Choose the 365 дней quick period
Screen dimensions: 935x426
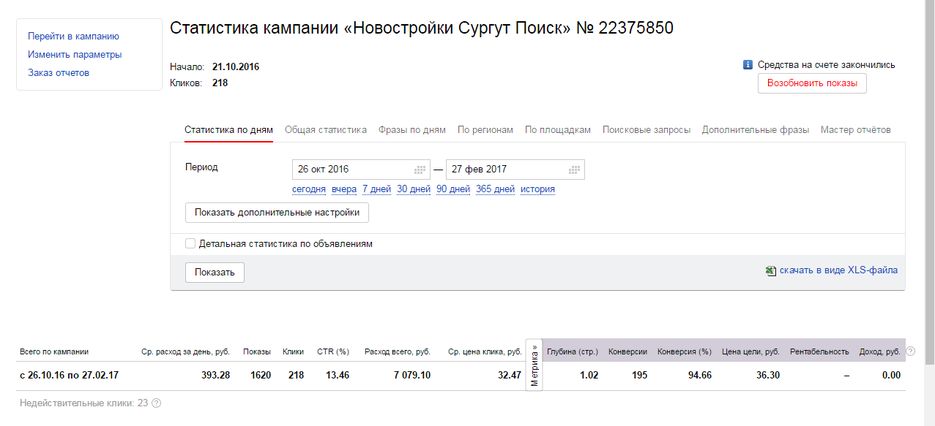pyautogui.click(x=495, y=189)
